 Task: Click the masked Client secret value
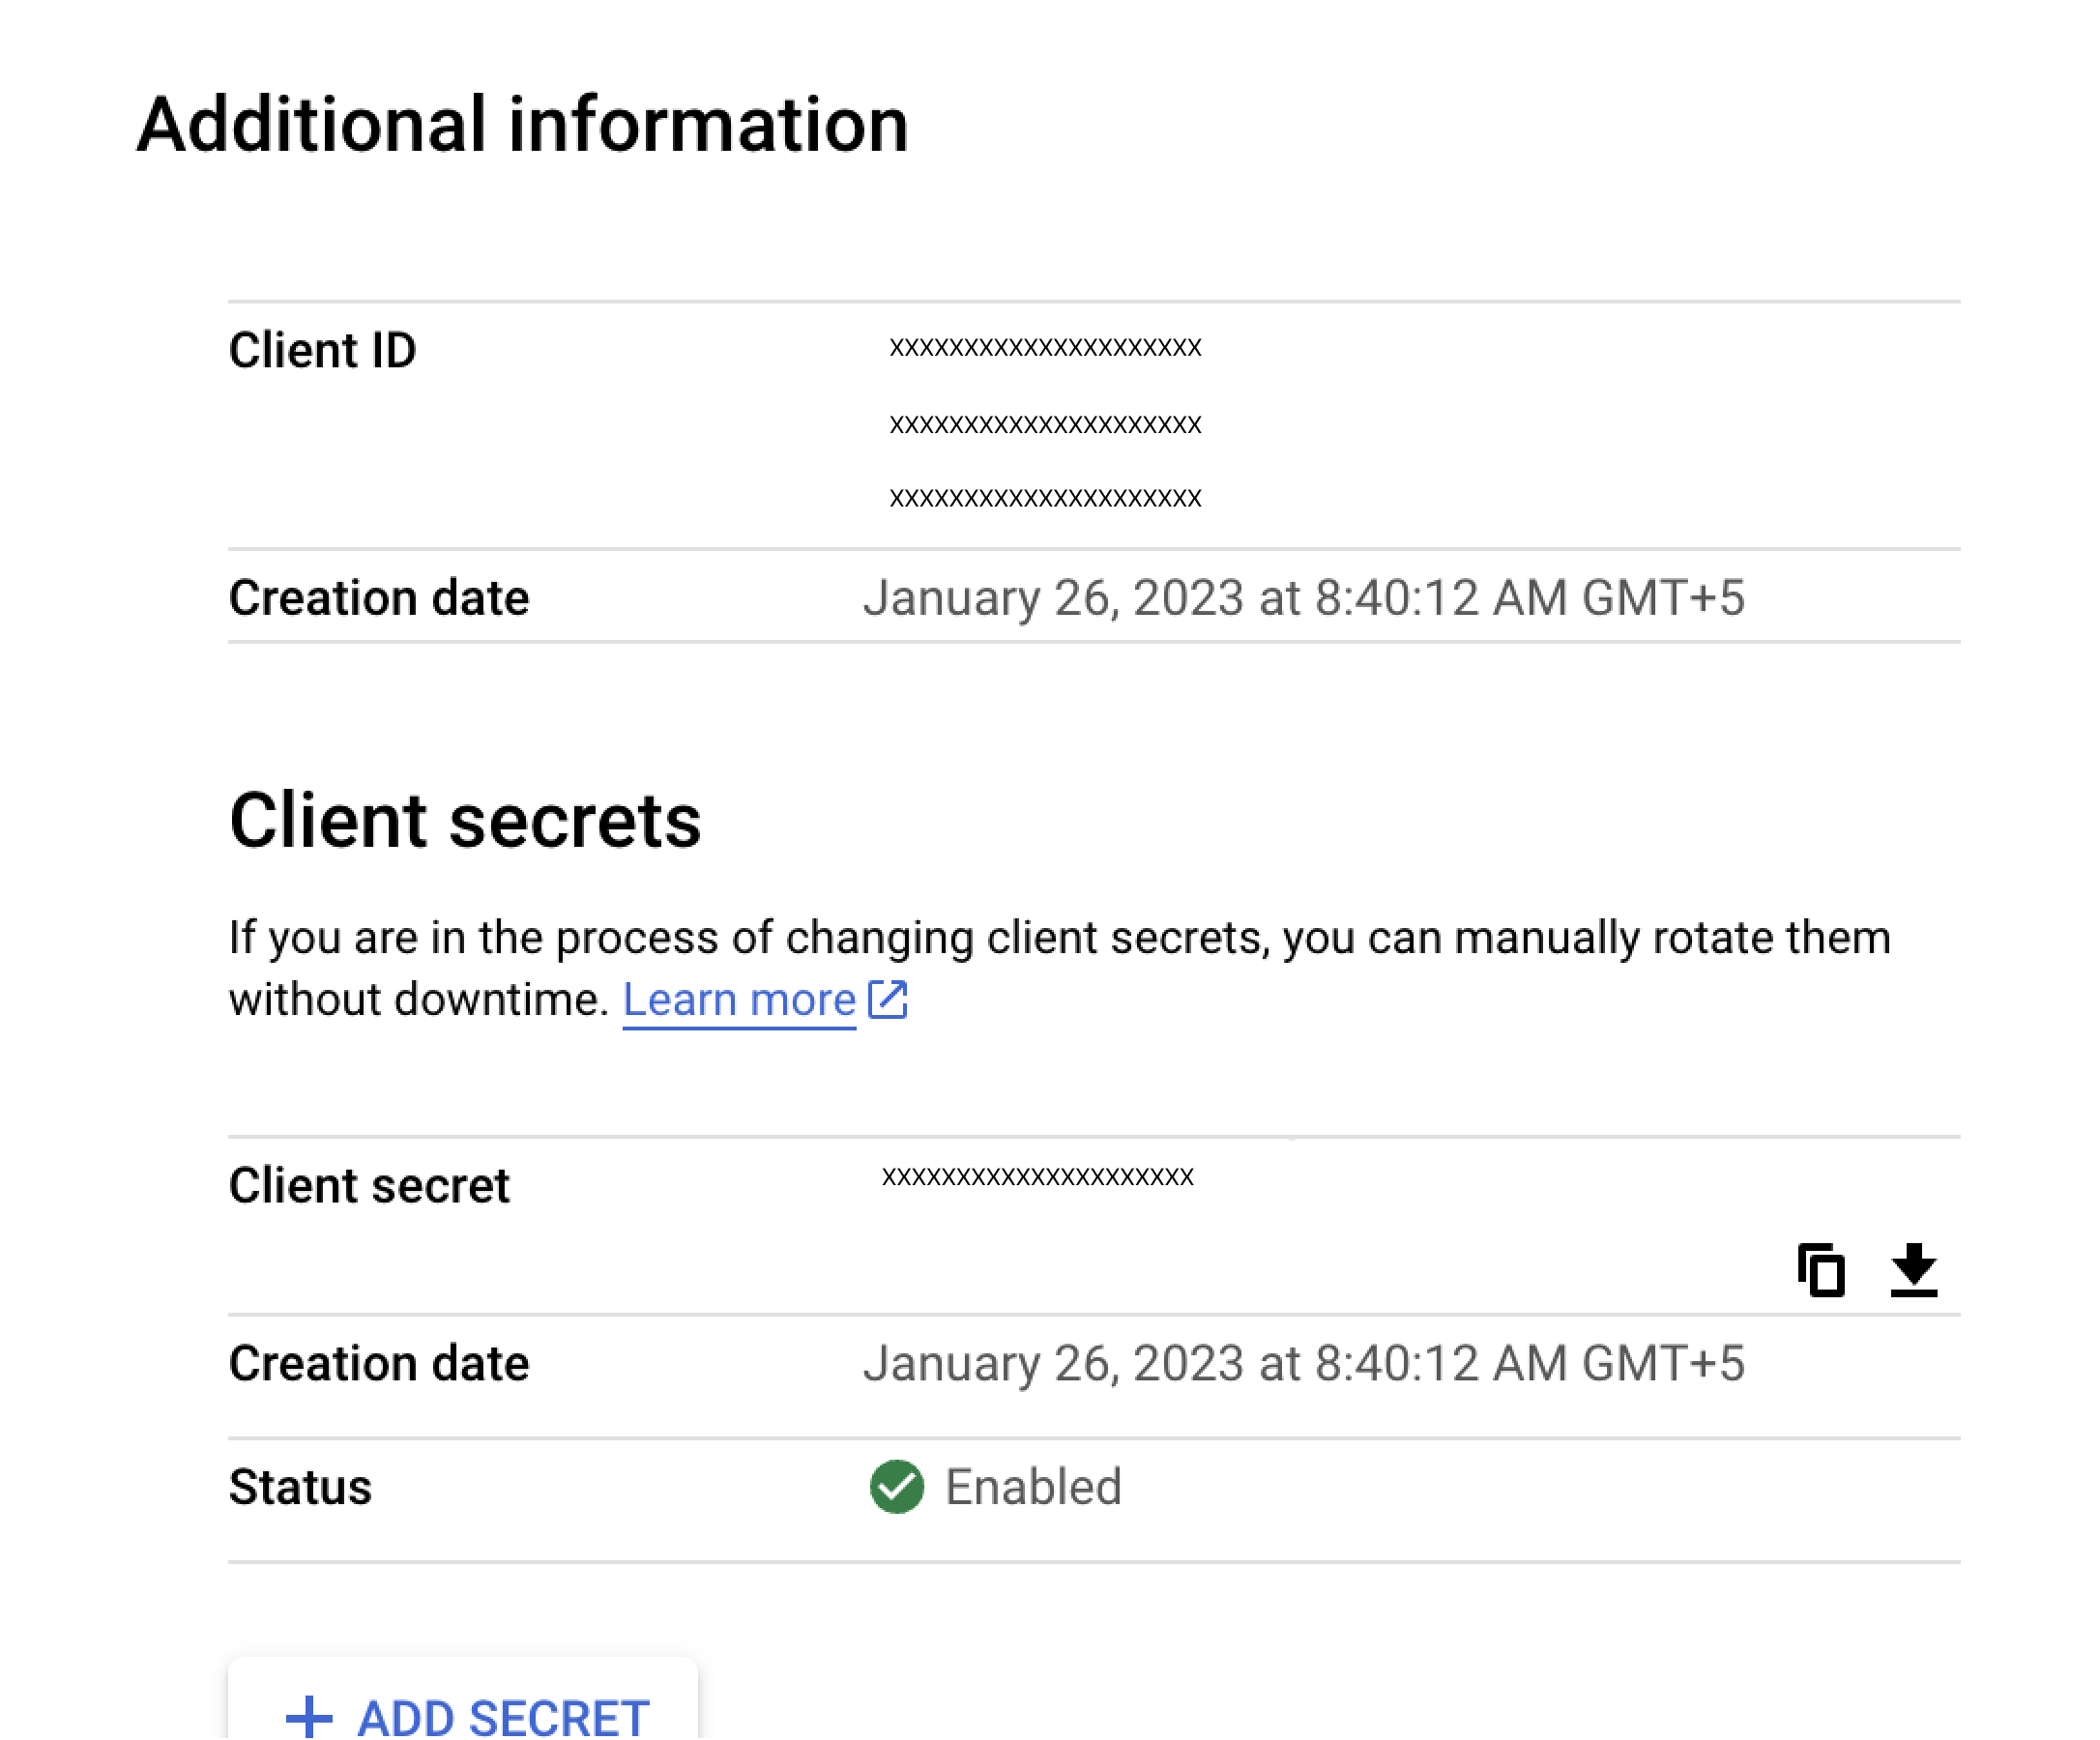1037,1176
